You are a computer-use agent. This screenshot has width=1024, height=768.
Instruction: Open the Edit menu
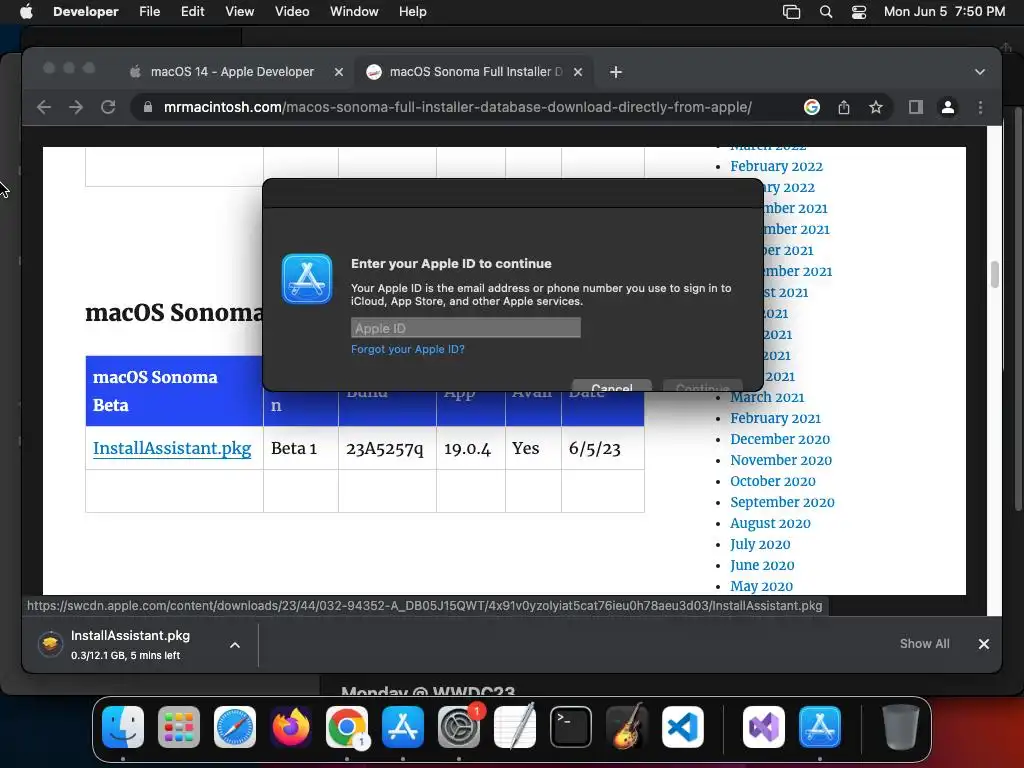(193, 12)
